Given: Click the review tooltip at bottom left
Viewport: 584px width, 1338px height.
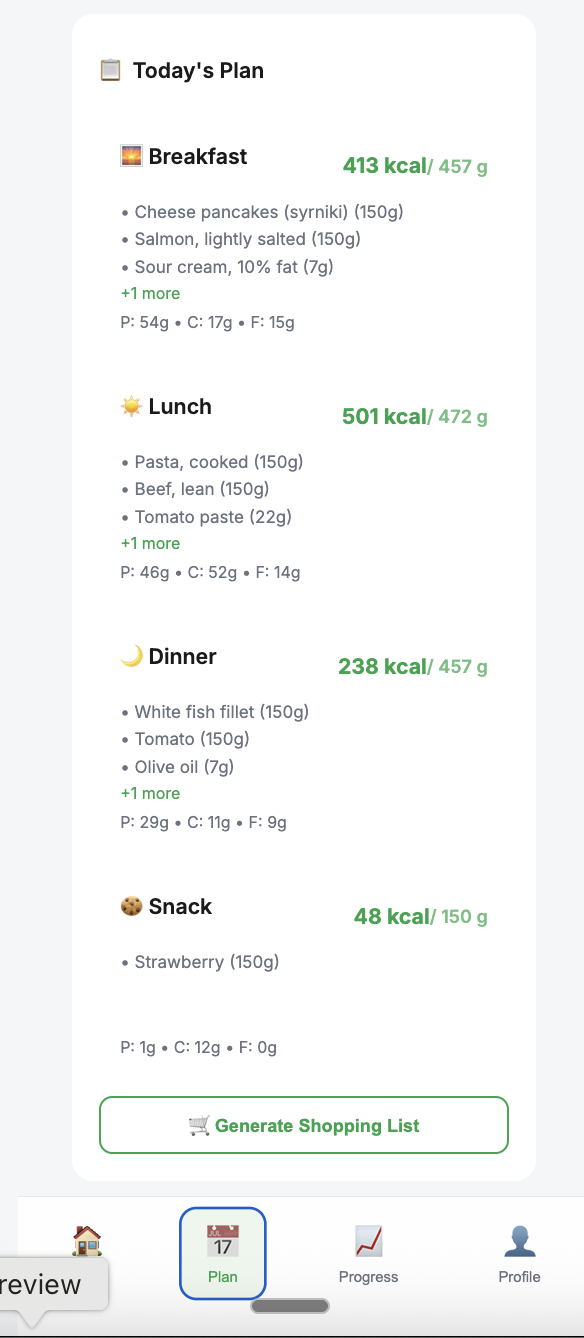Looking at the screenshot, I should (45, 1285).
